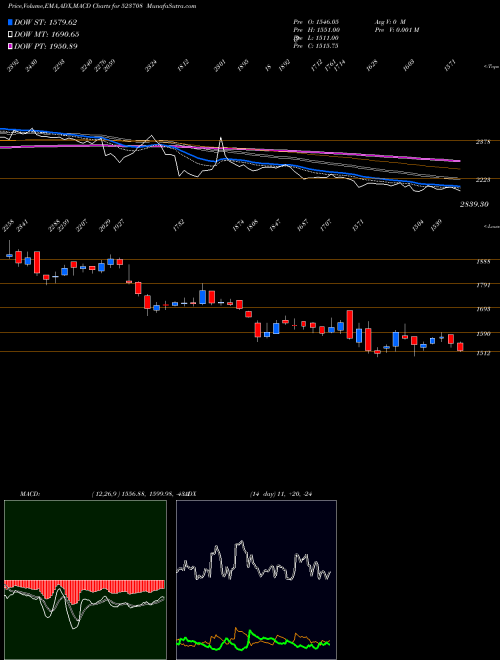Click the 'MACD:' panel heading

point(29,494)
